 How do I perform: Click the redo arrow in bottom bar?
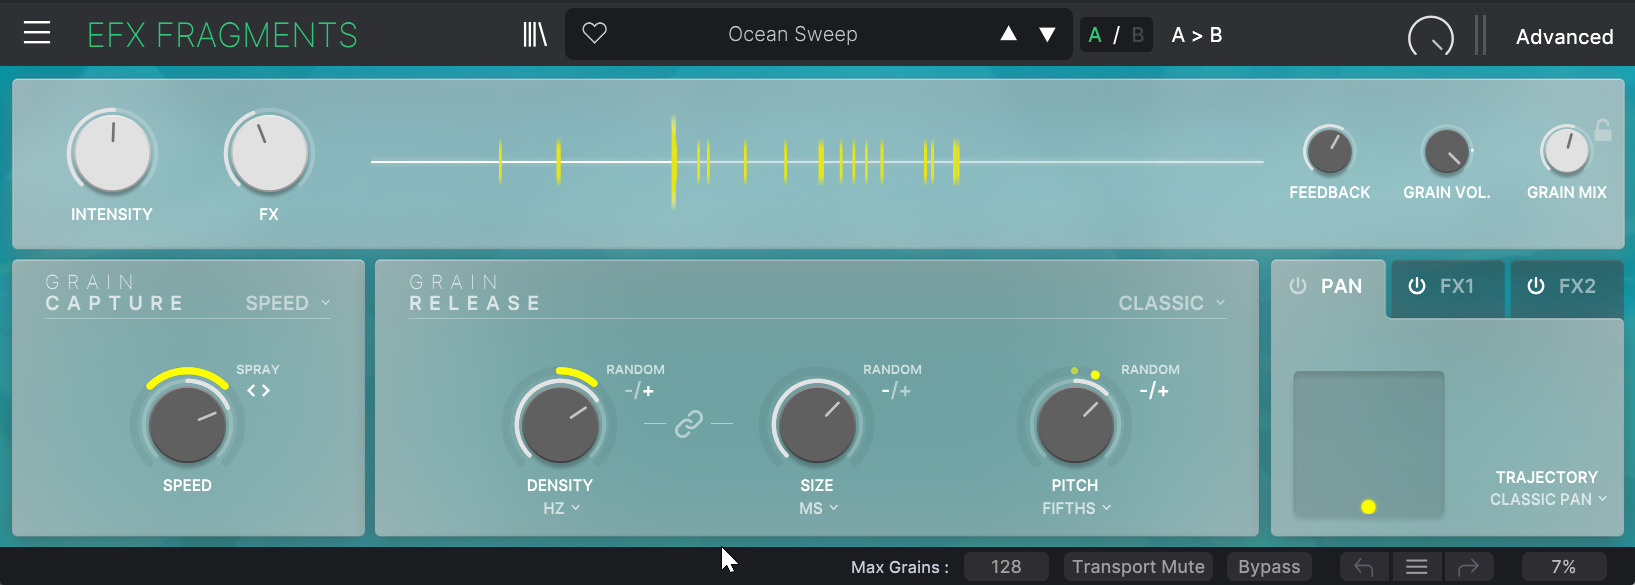(x=1468, y=567)
